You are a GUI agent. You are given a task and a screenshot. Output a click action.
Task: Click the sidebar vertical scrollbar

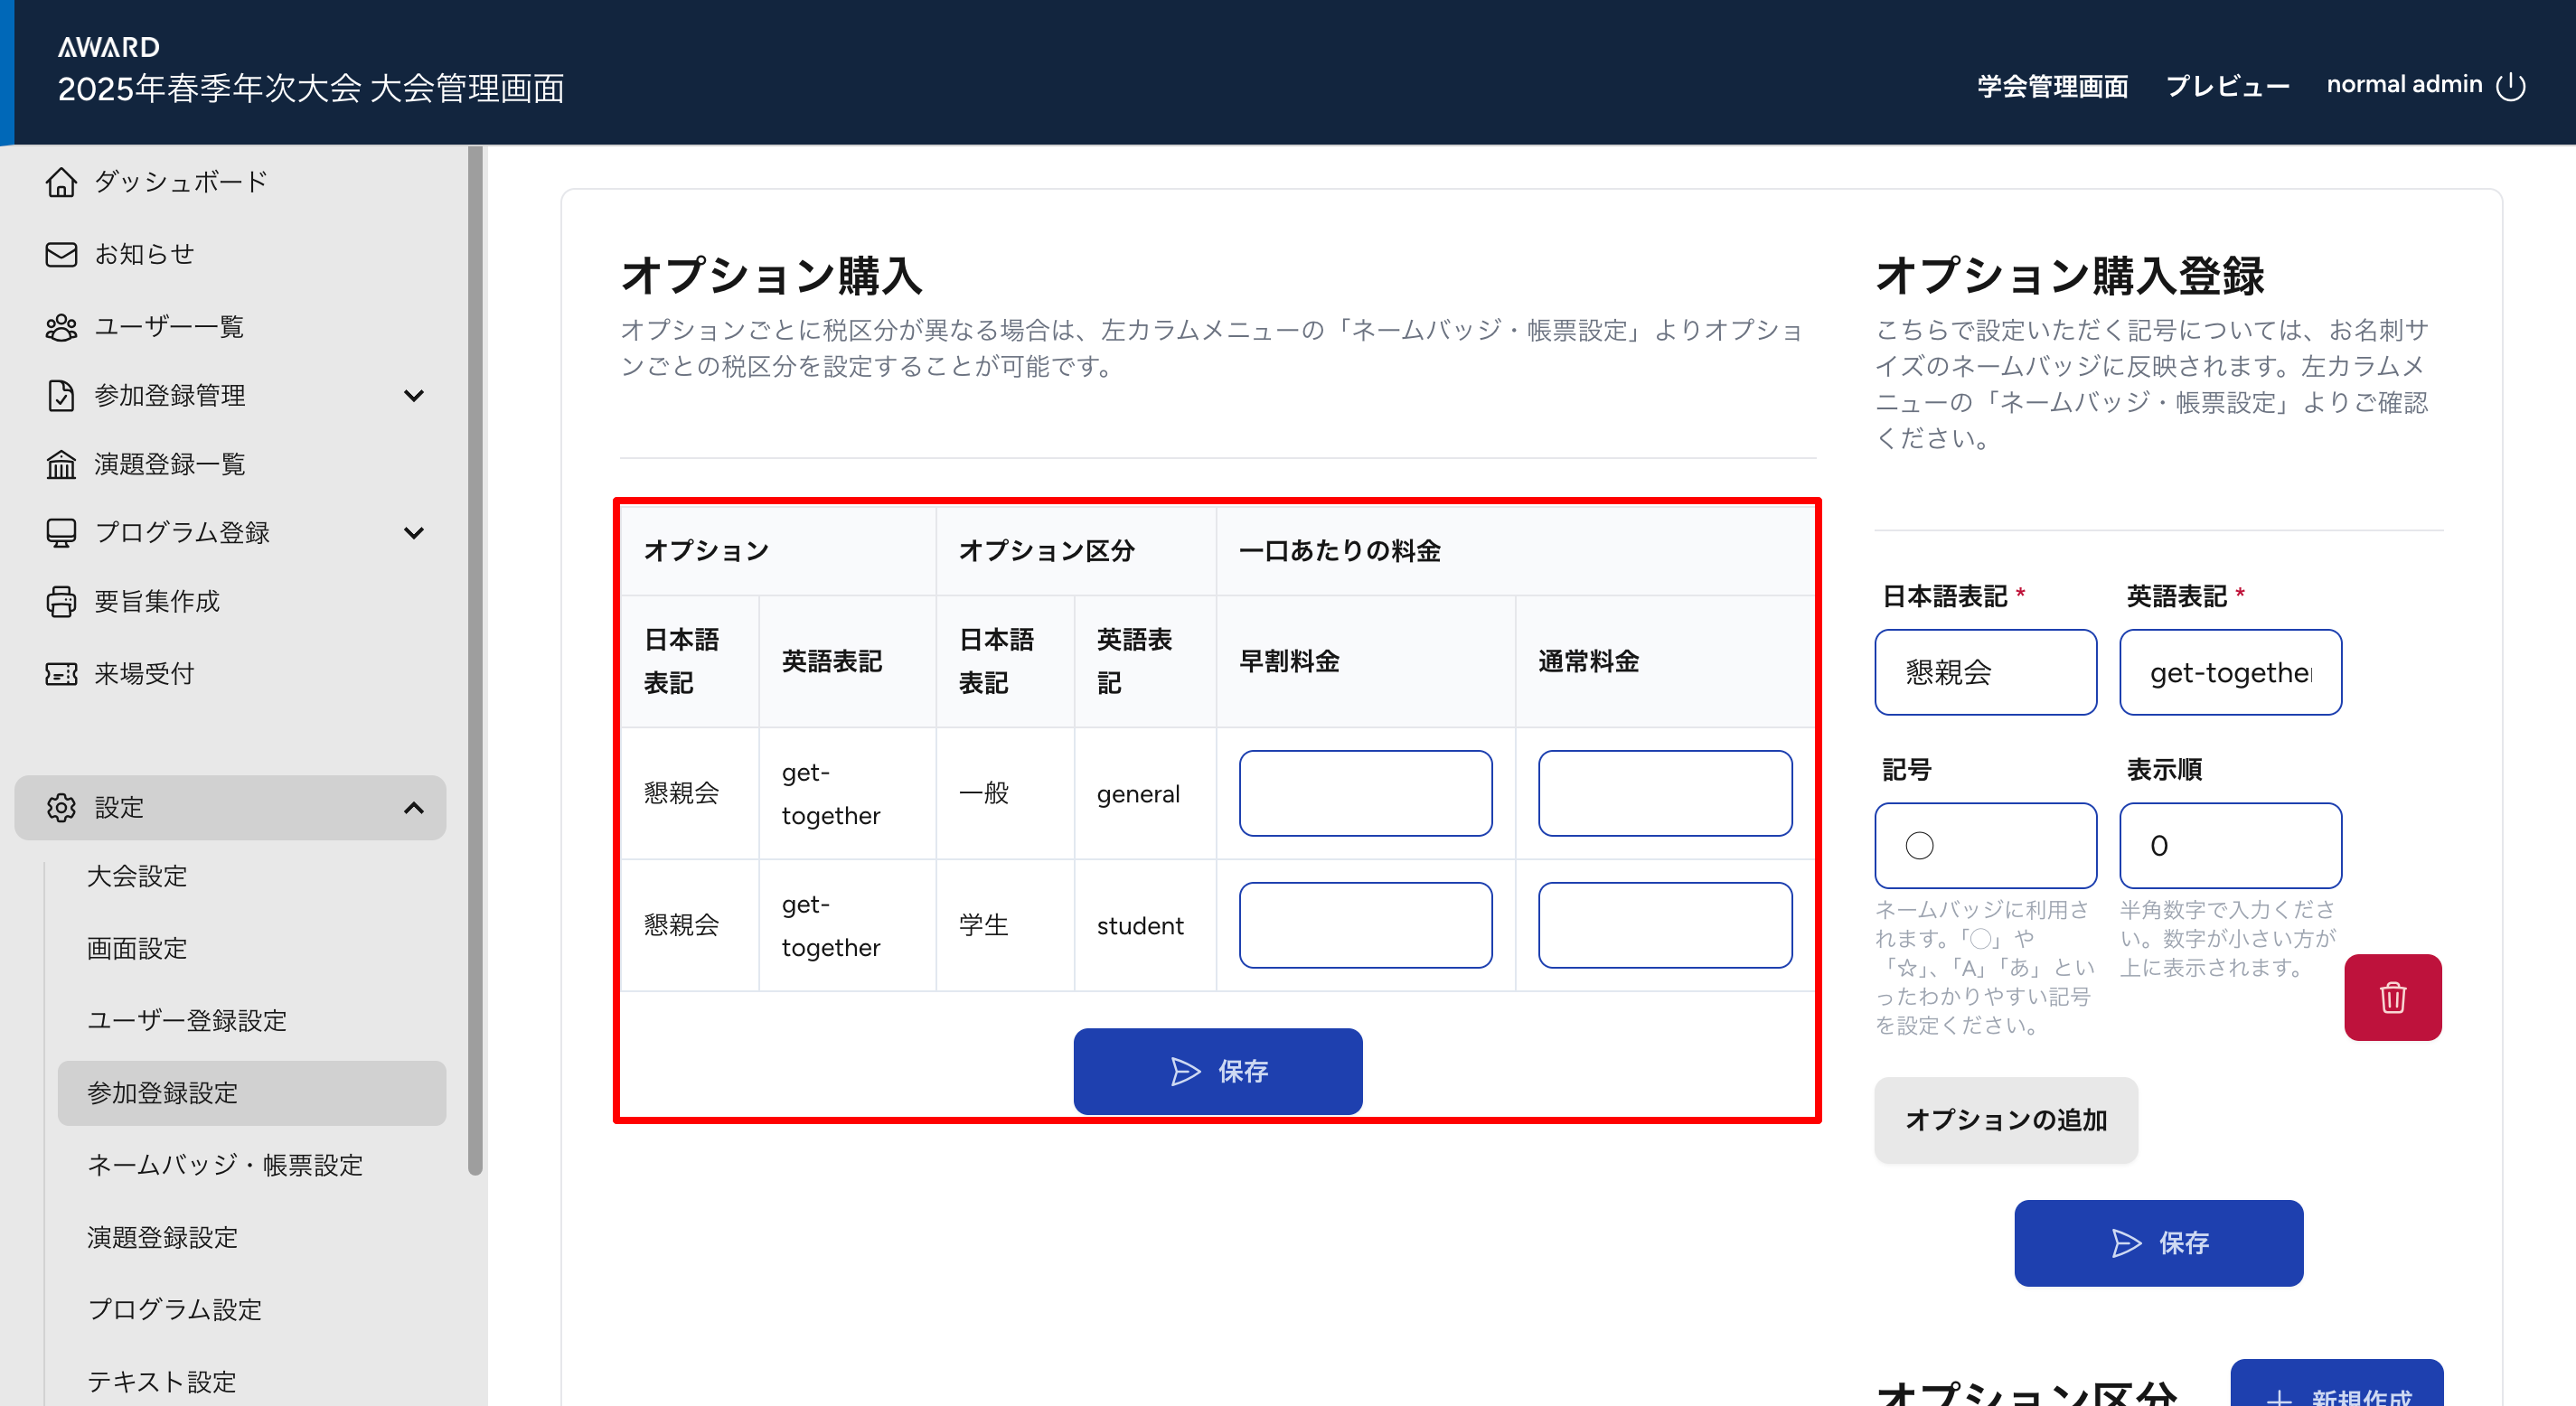(475, 660)
